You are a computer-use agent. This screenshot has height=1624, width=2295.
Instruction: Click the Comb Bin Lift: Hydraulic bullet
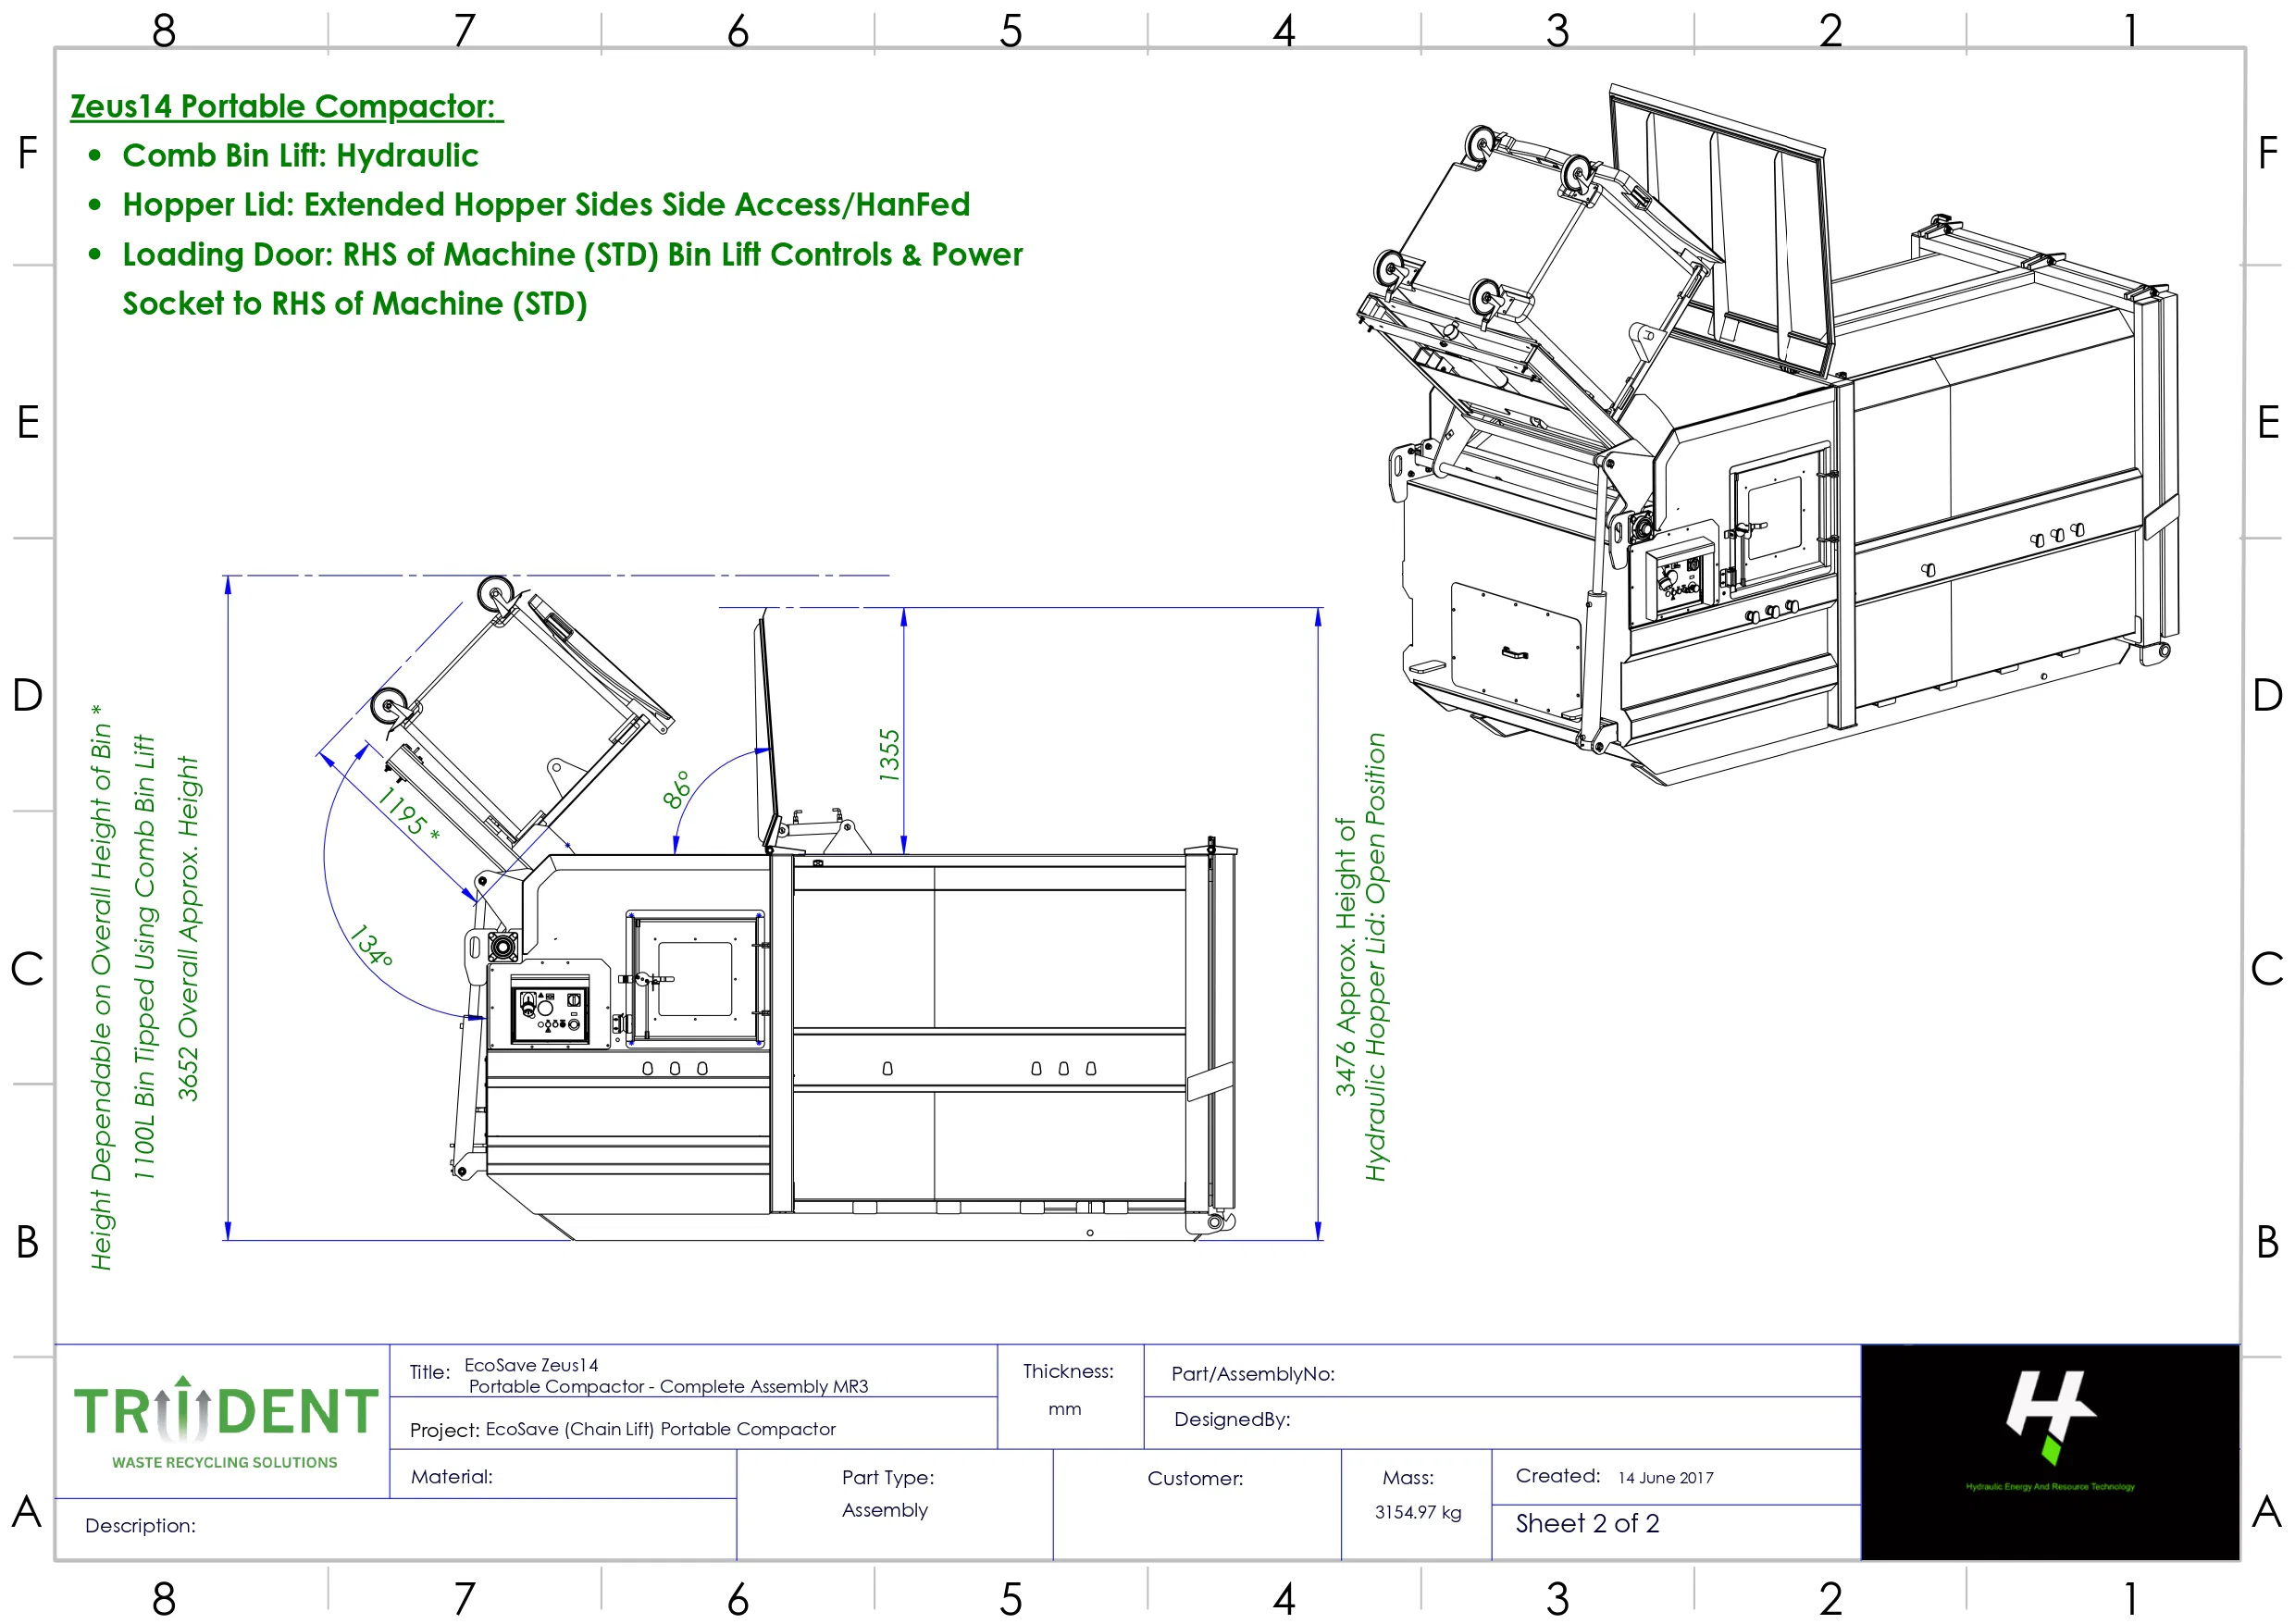pyautogui.click(x=300, y=155)
